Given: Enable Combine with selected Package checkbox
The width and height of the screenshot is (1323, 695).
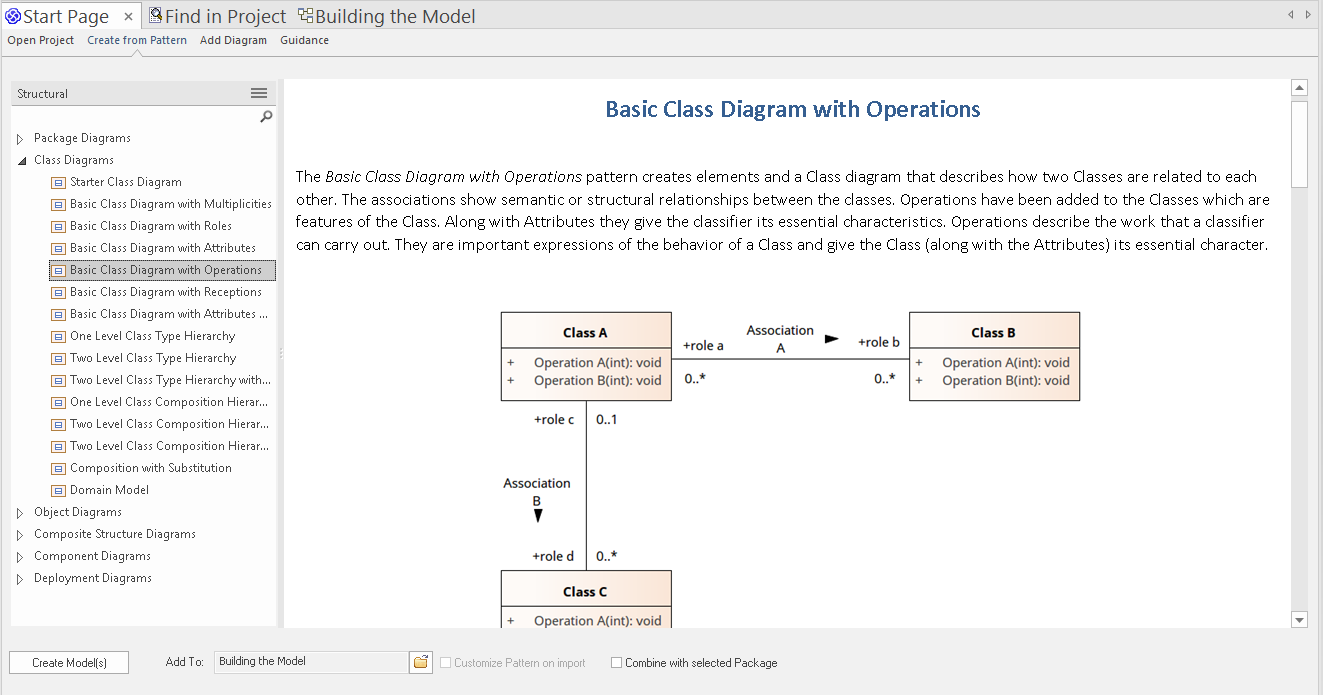Looking at the screenshot, I should [x=617, y=663].
